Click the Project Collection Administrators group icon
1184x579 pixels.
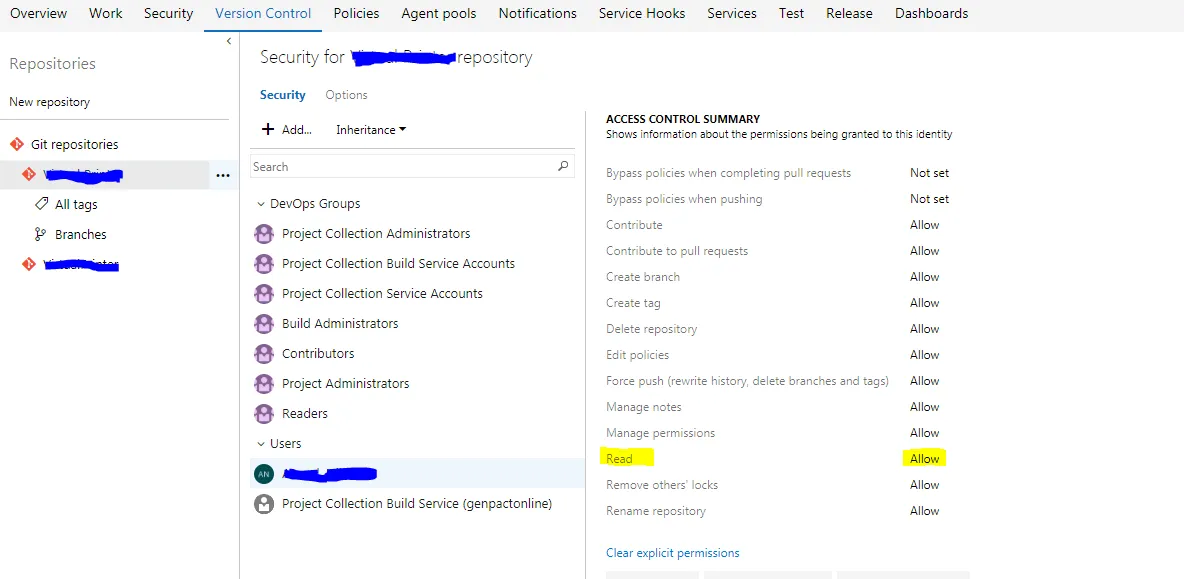(x=264, y=234)
